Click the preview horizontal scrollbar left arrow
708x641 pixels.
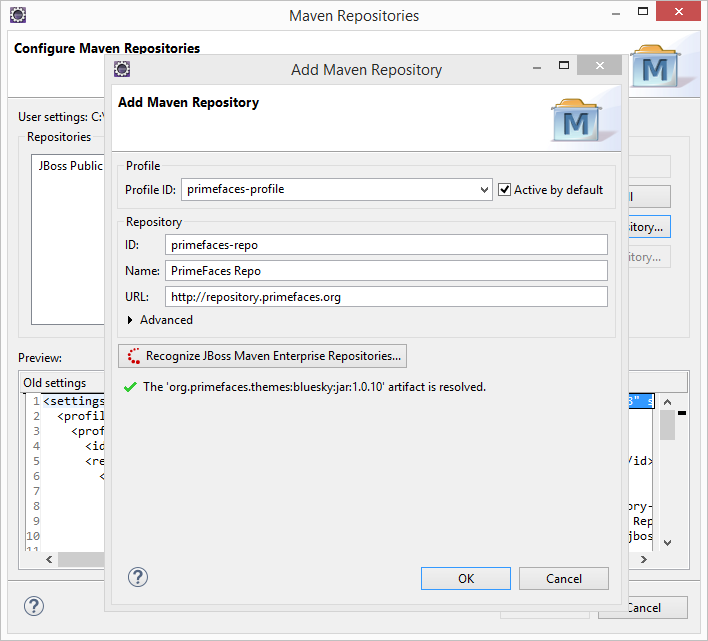pyautogui.click(x=49, y=560)
